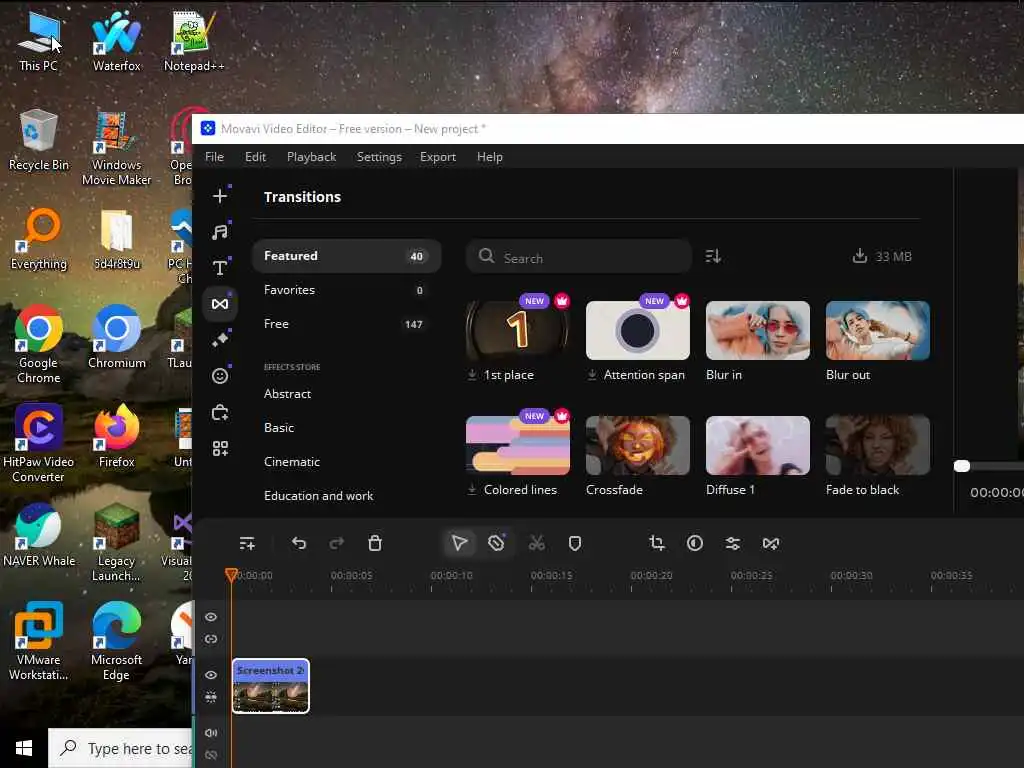Delete selected clip with trash icon
The width and height of the screenshot is (1024, 768).
pyautogui.click(x=375, y=543)
